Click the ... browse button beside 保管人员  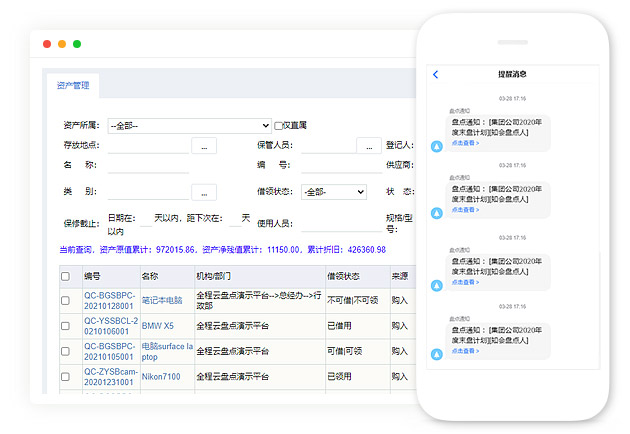[x=369, y=145]
